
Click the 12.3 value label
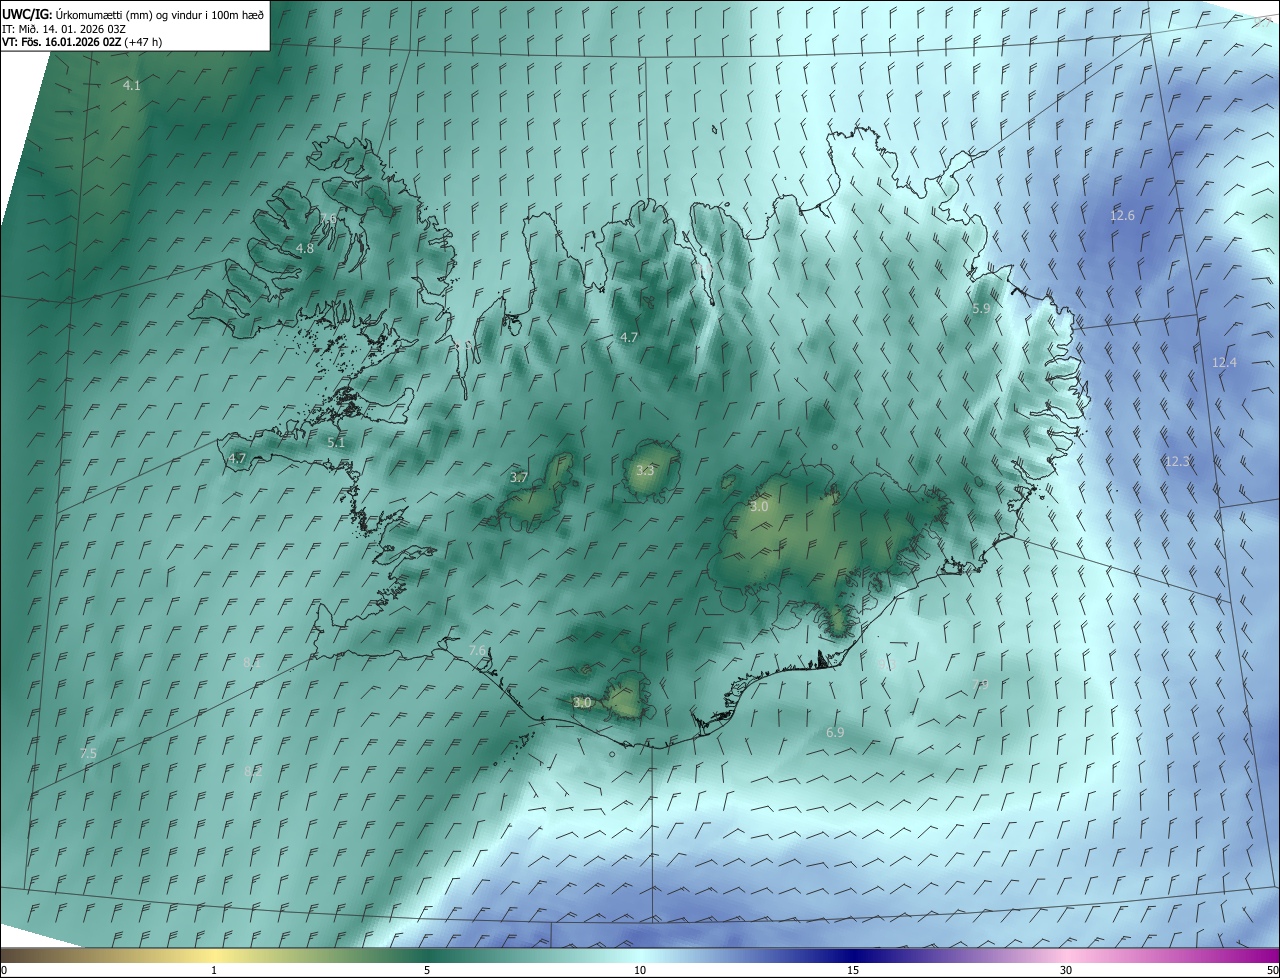[1178, 461]
